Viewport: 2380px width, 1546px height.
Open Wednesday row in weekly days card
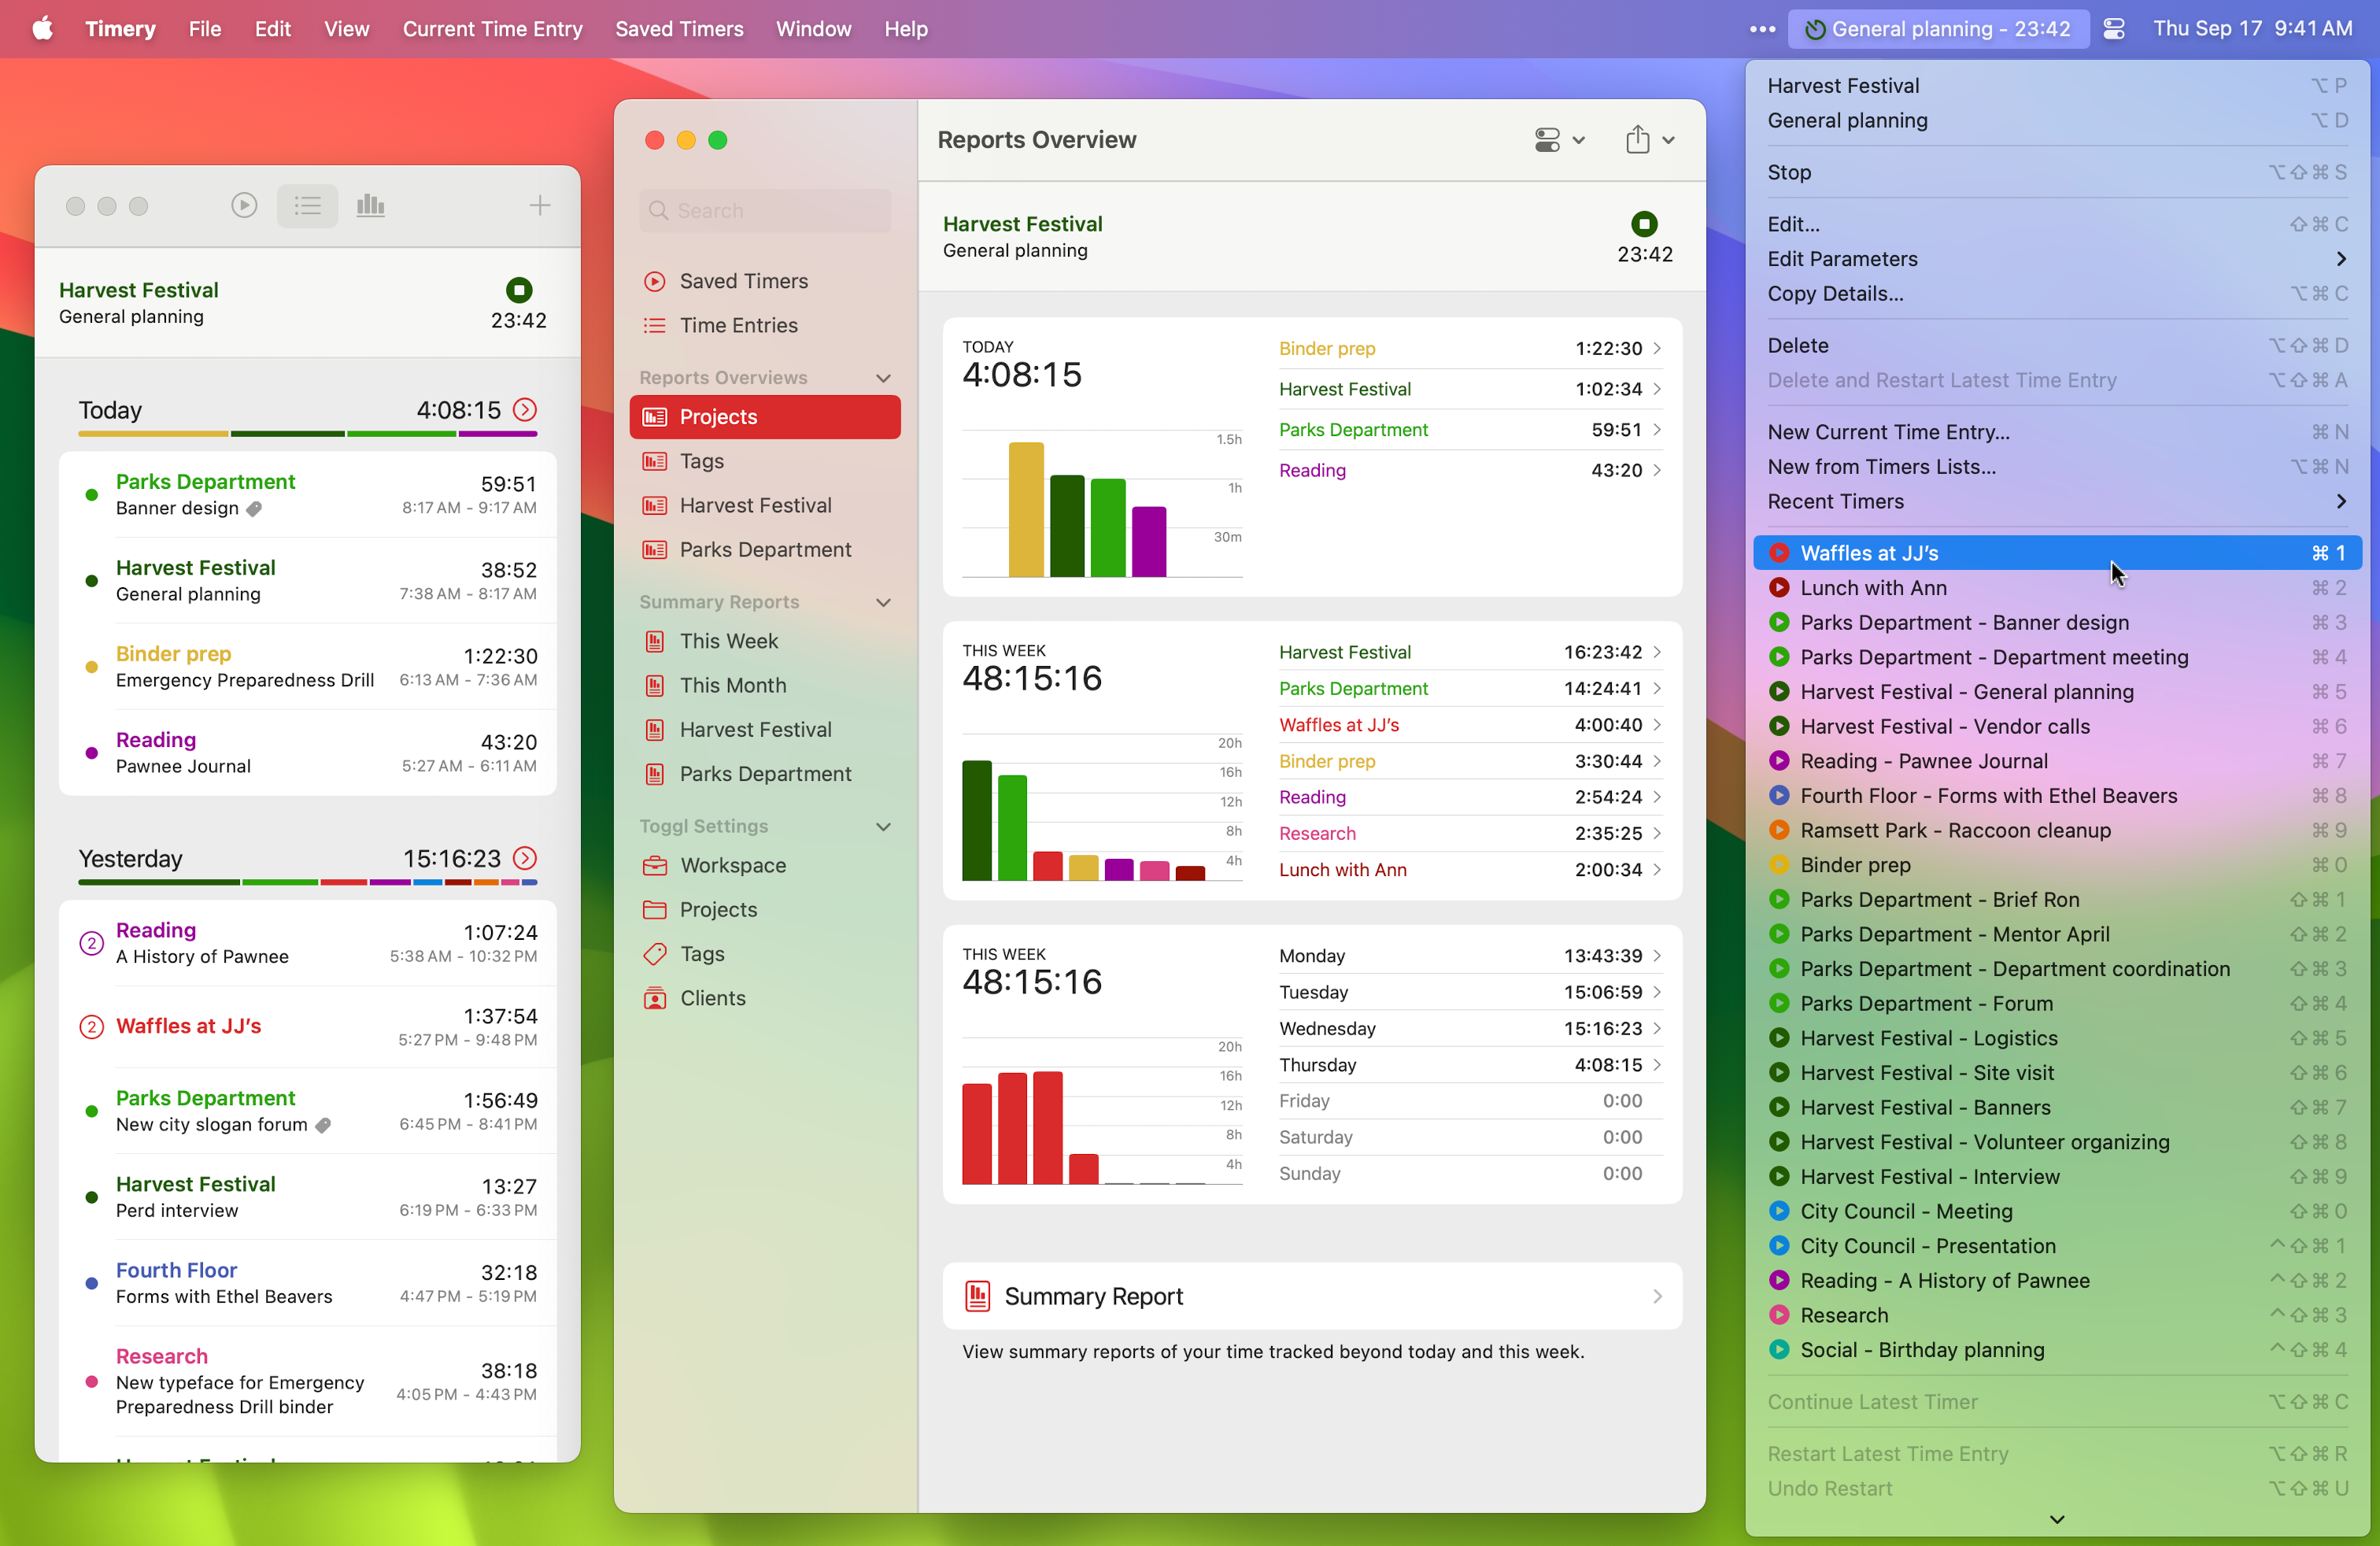tap(1470, 1028)
